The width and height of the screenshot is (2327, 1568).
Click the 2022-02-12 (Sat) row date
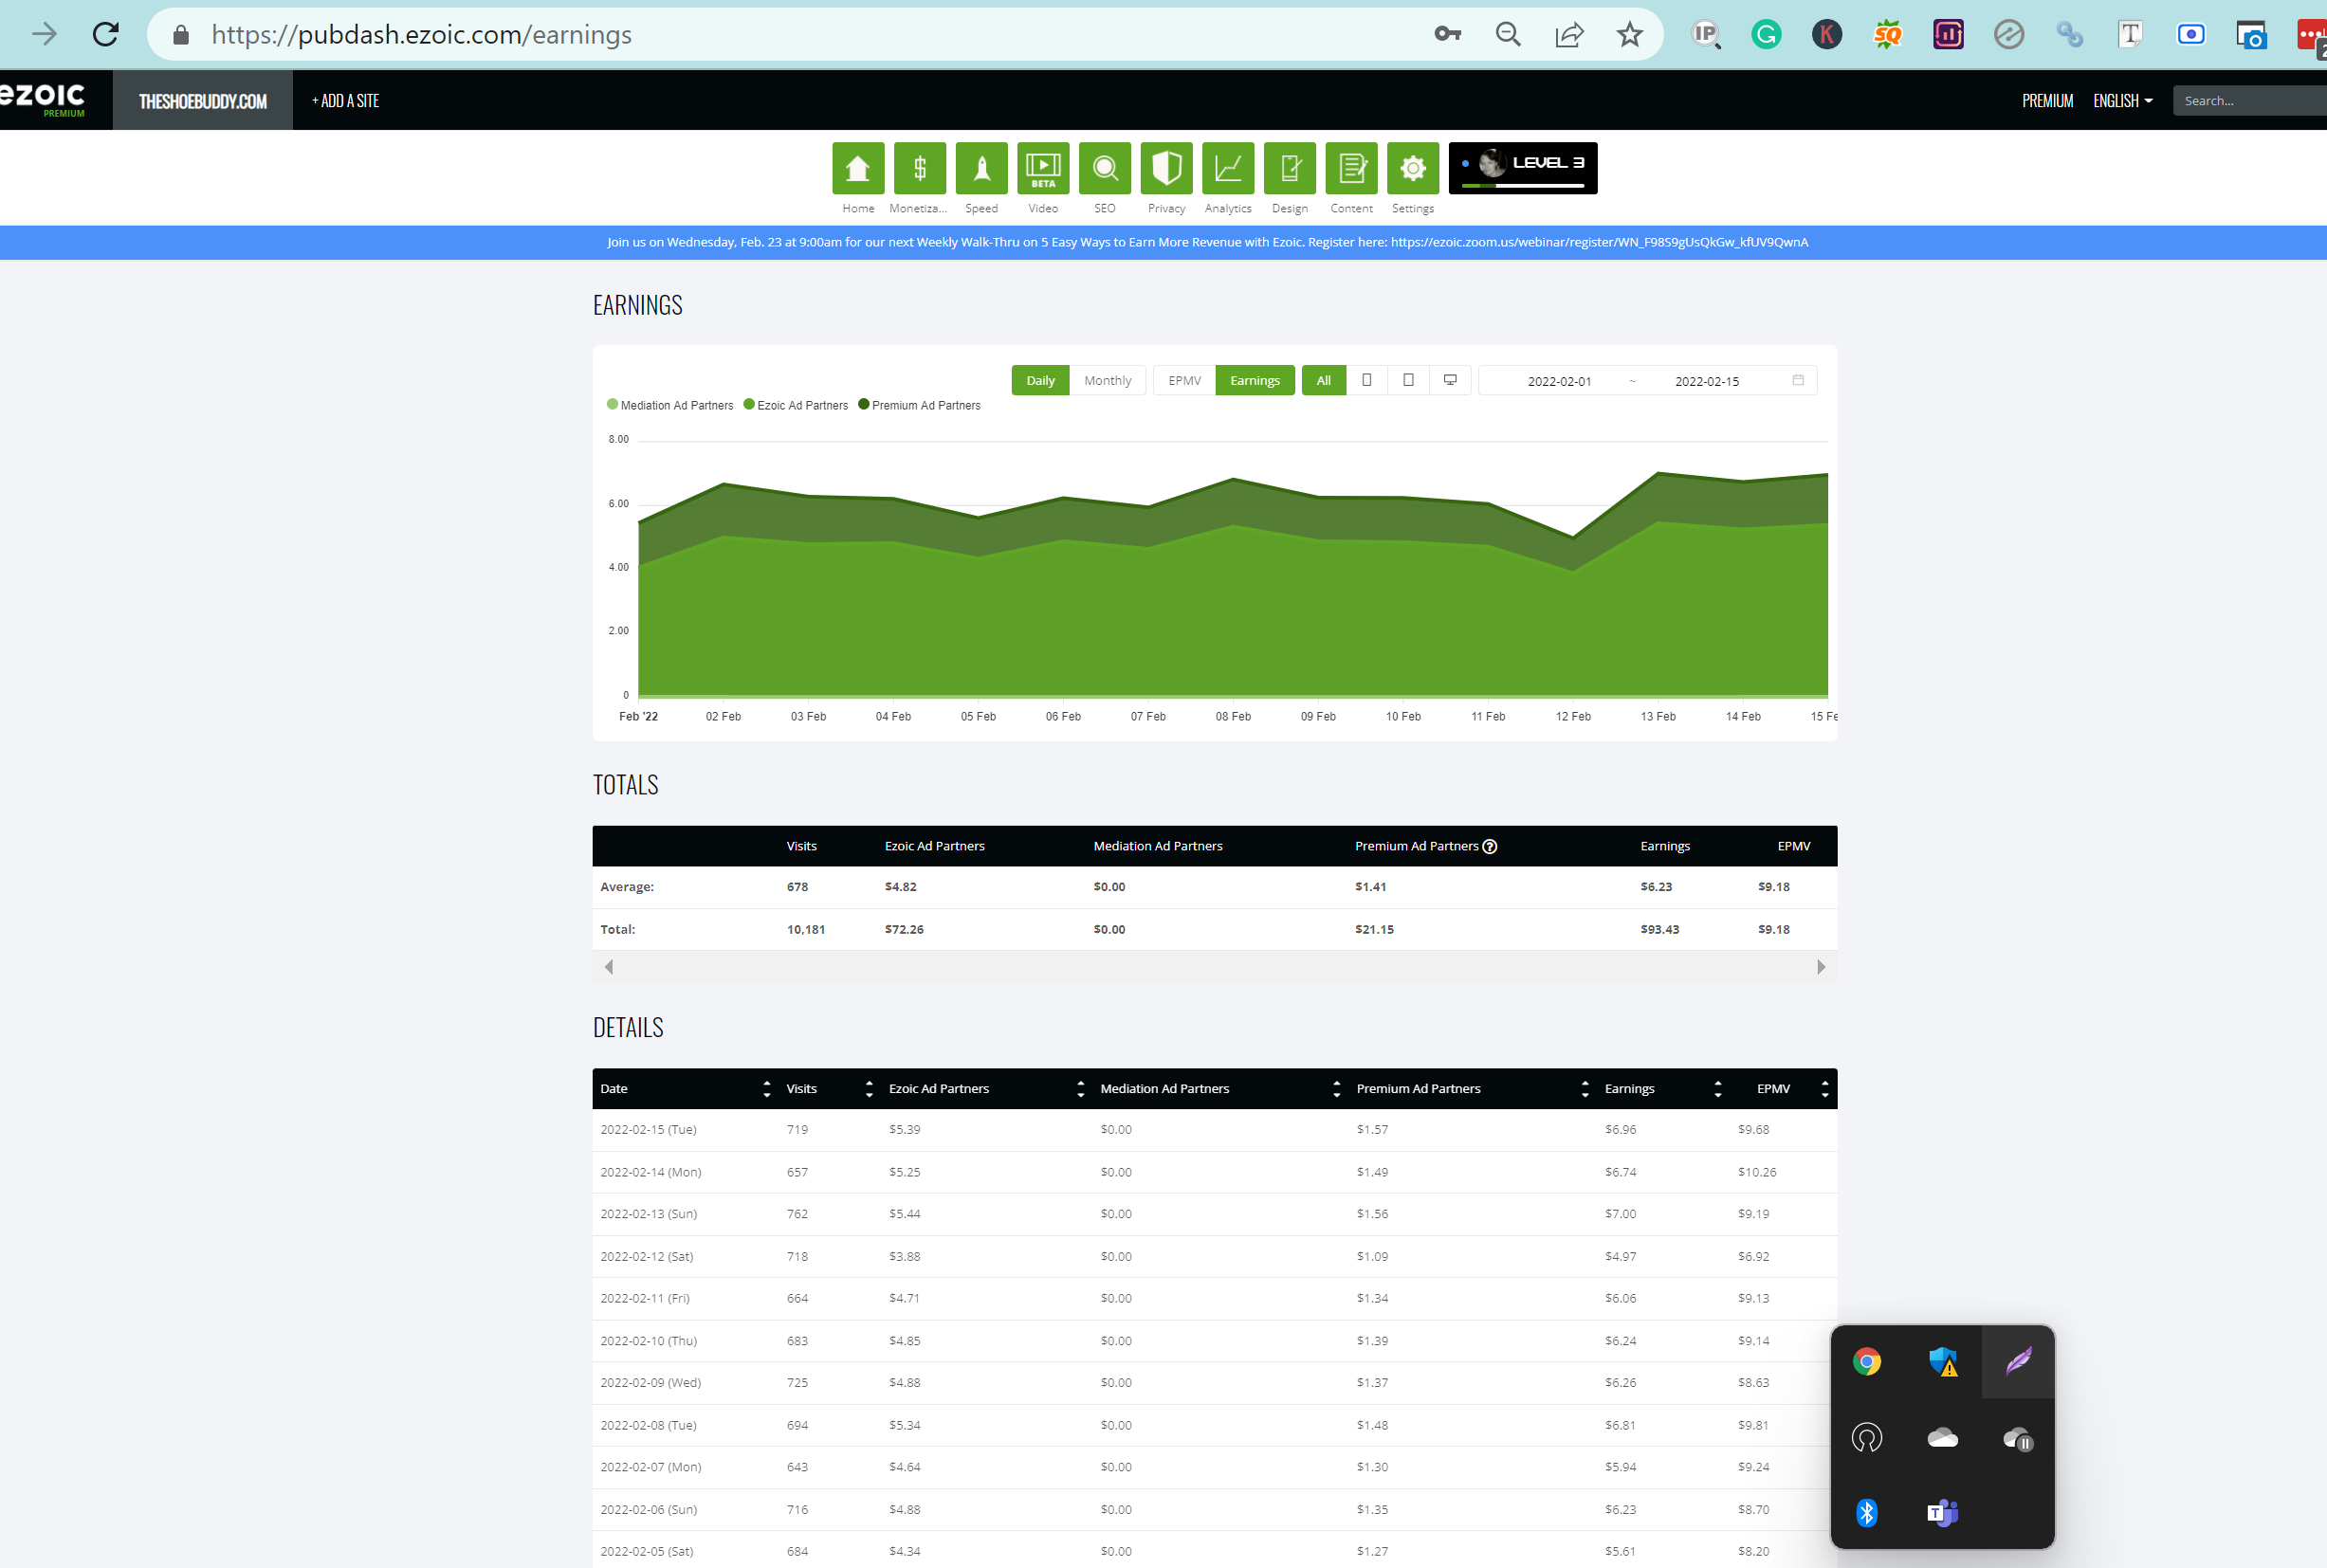(646, 1256)
